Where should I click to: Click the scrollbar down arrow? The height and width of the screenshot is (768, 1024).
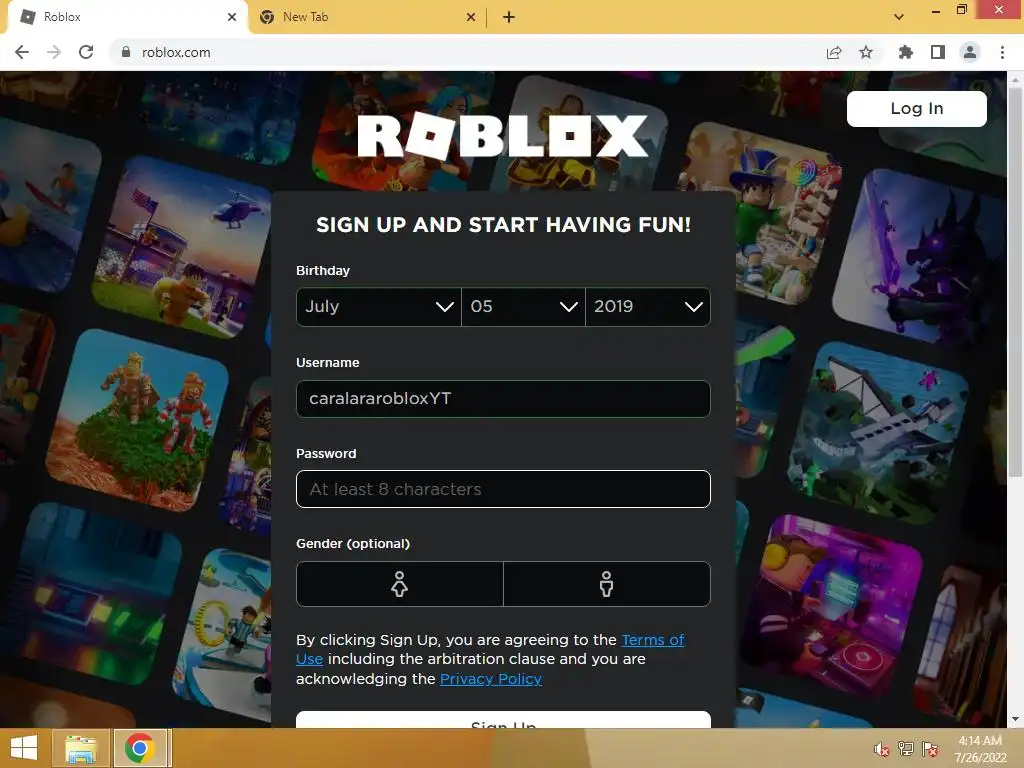[x=1015, y=719]
